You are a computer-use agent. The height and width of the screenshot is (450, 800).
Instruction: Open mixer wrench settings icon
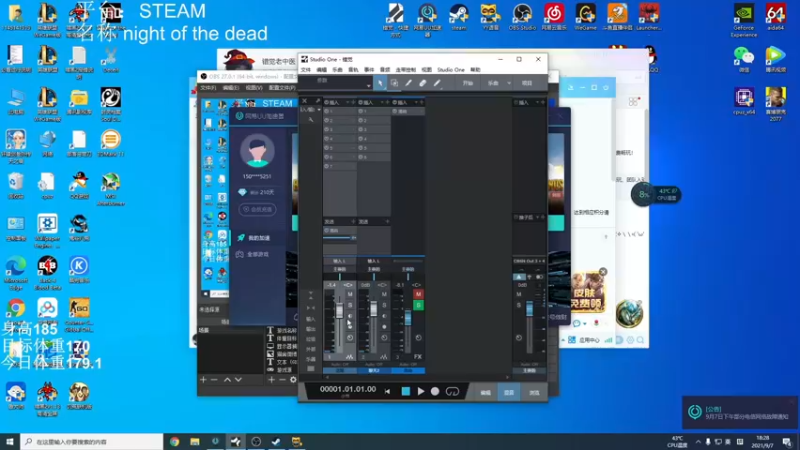[x=311, y=119]
